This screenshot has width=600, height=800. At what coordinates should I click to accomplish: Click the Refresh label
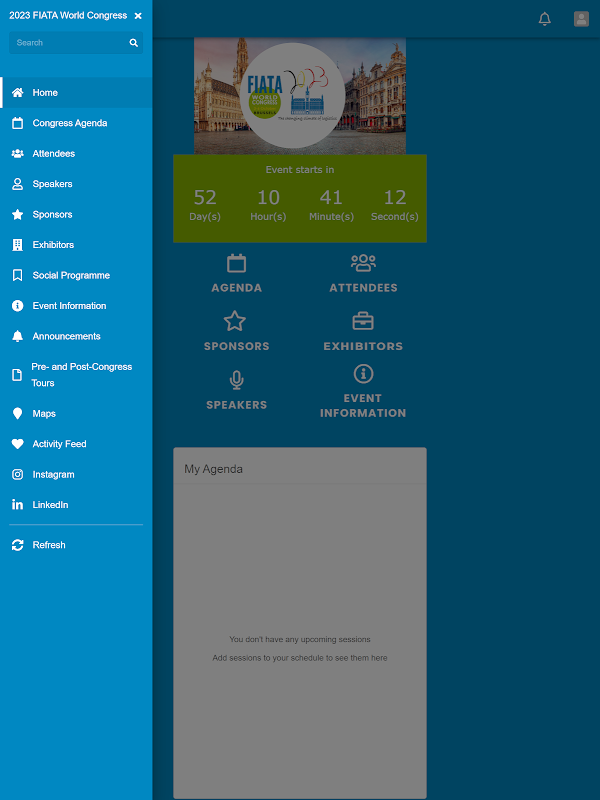[49, 545]
